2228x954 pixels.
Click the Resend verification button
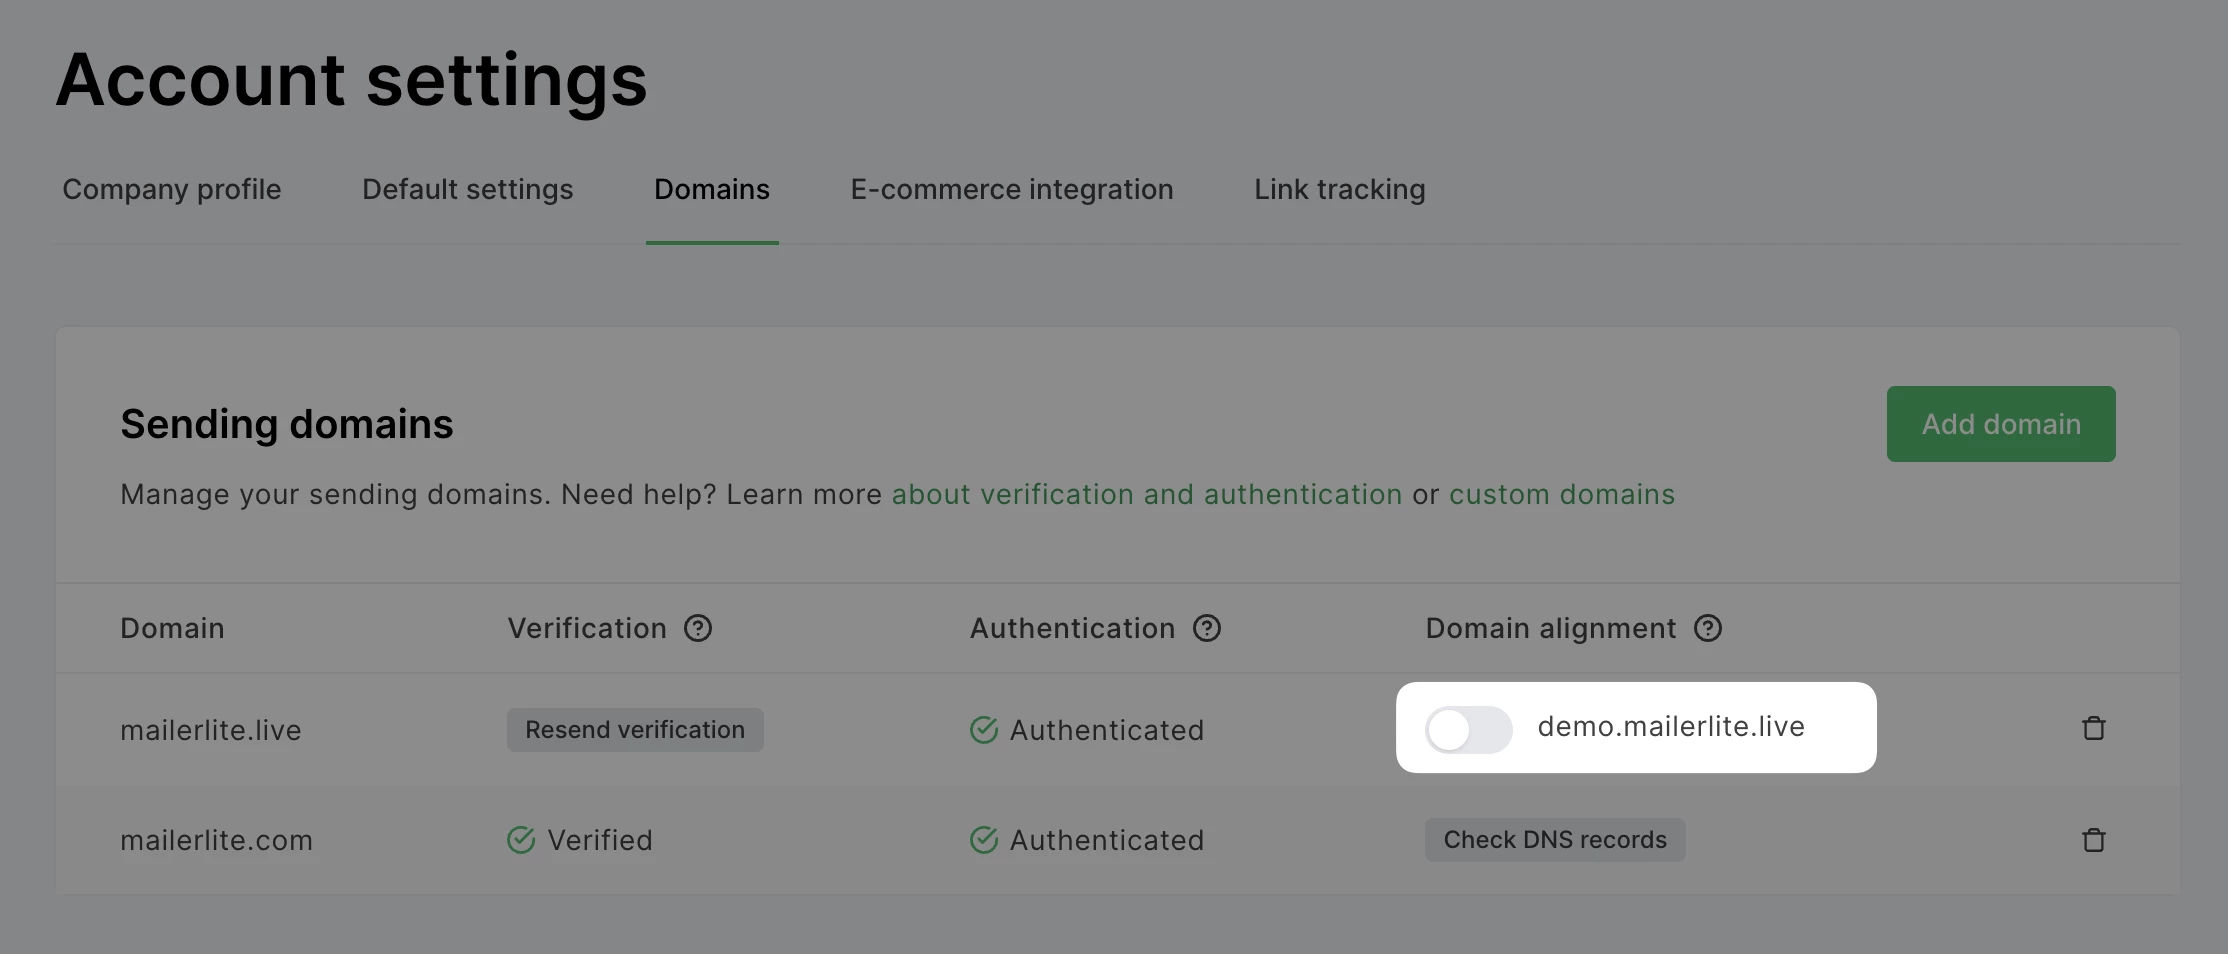pos(635,730)
